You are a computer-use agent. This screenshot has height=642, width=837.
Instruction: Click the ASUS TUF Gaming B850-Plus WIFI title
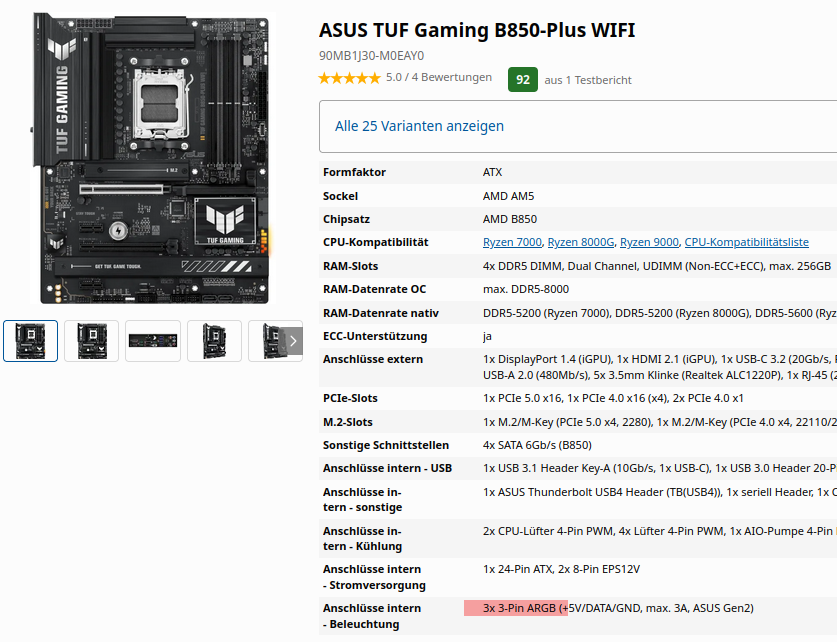click(x=477, y=30)
